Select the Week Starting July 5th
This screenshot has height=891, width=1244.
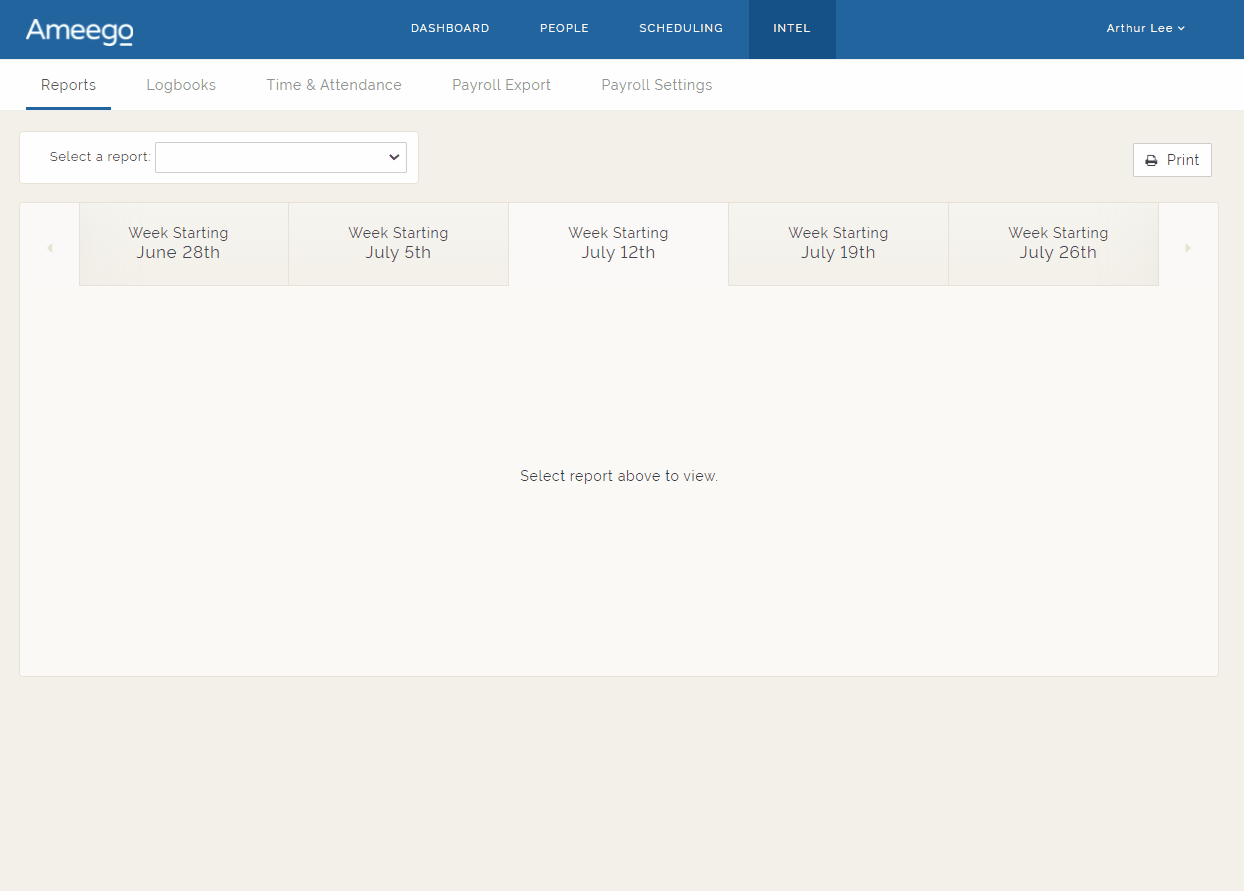click(398, 243)
